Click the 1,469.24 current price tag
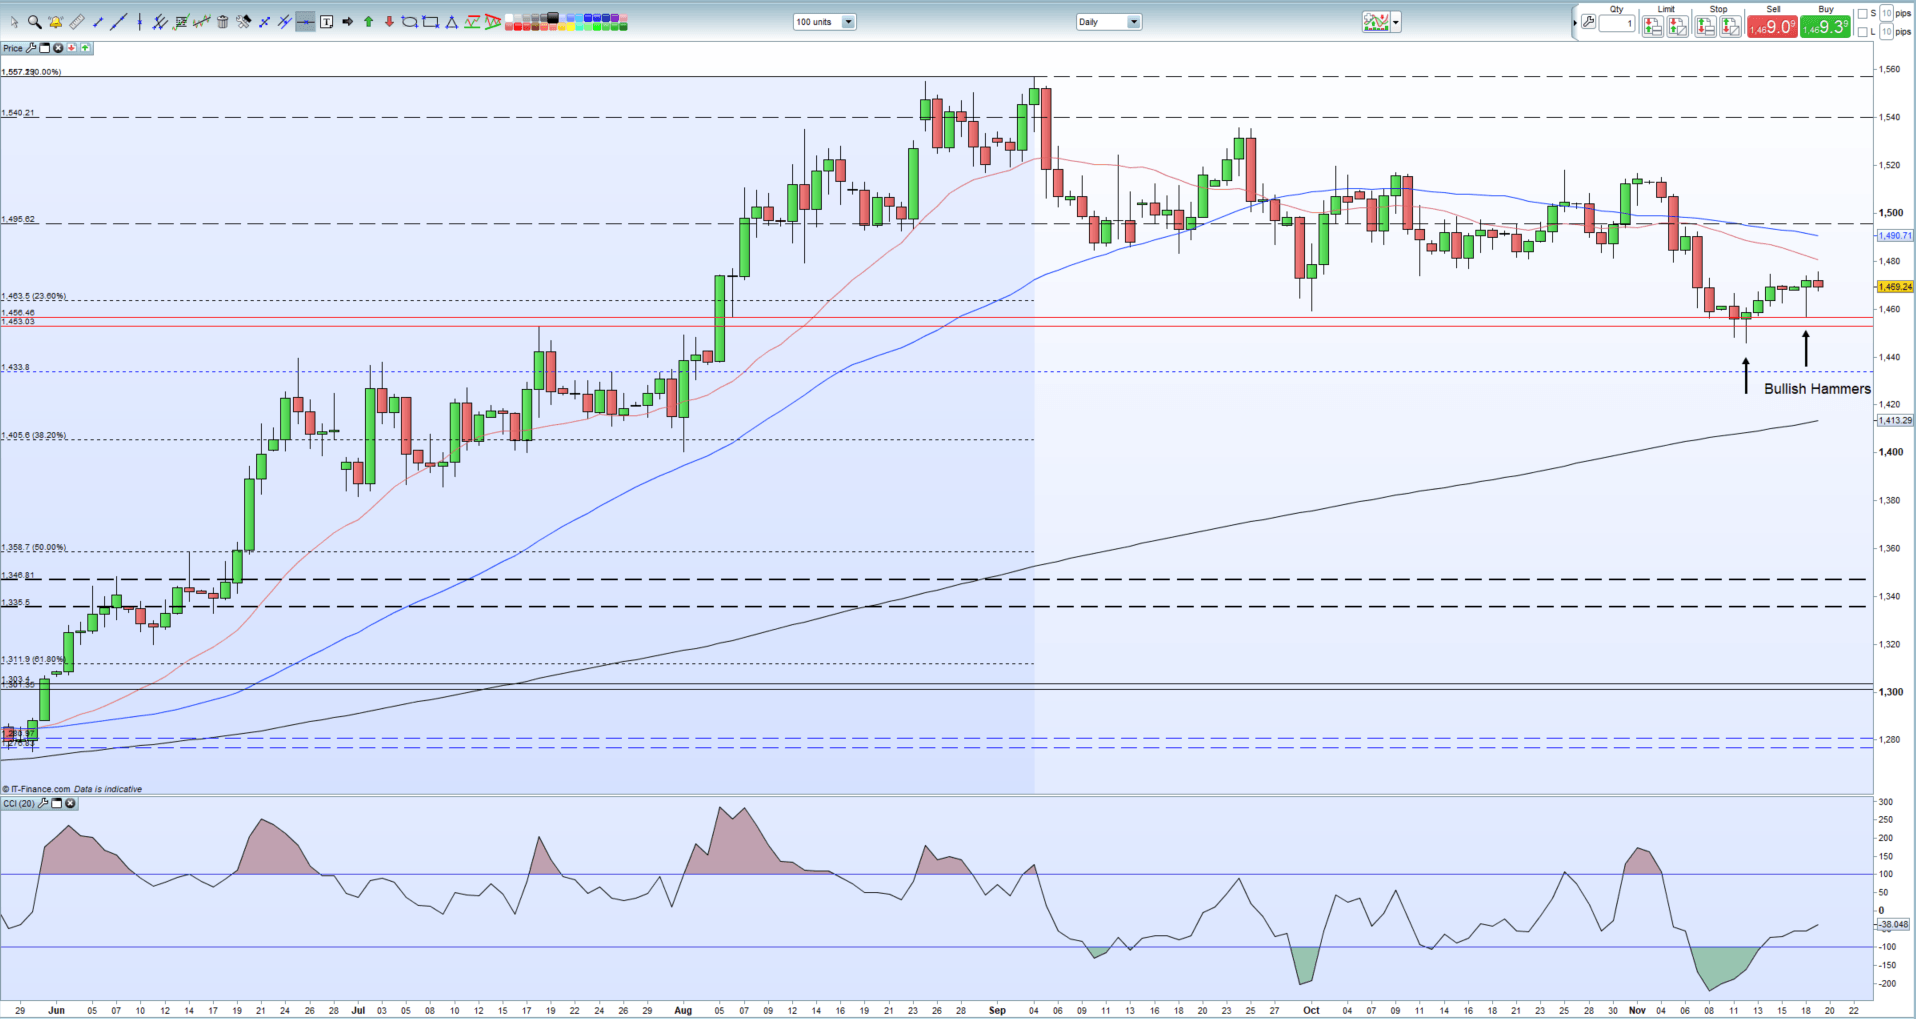1916x1019 pixels. (1895, 287)
